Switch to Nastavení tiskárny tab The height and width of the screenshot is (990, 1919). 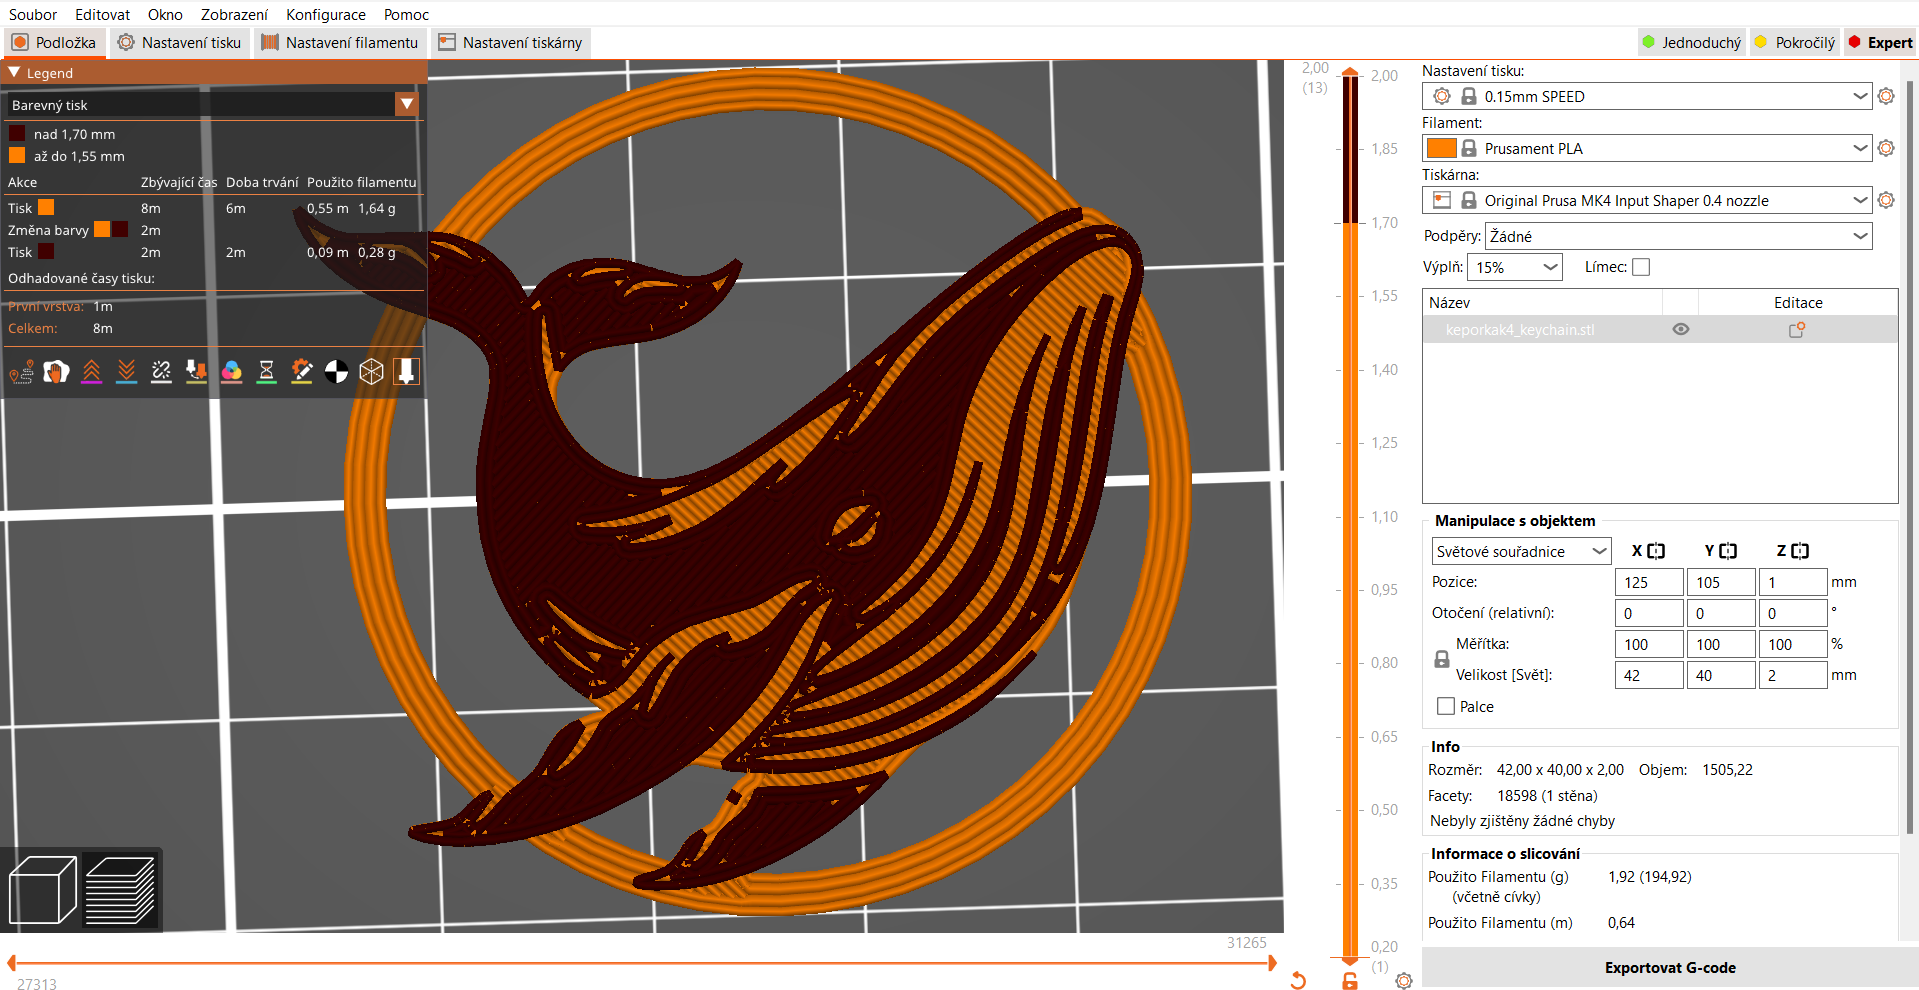pos(510,42)
